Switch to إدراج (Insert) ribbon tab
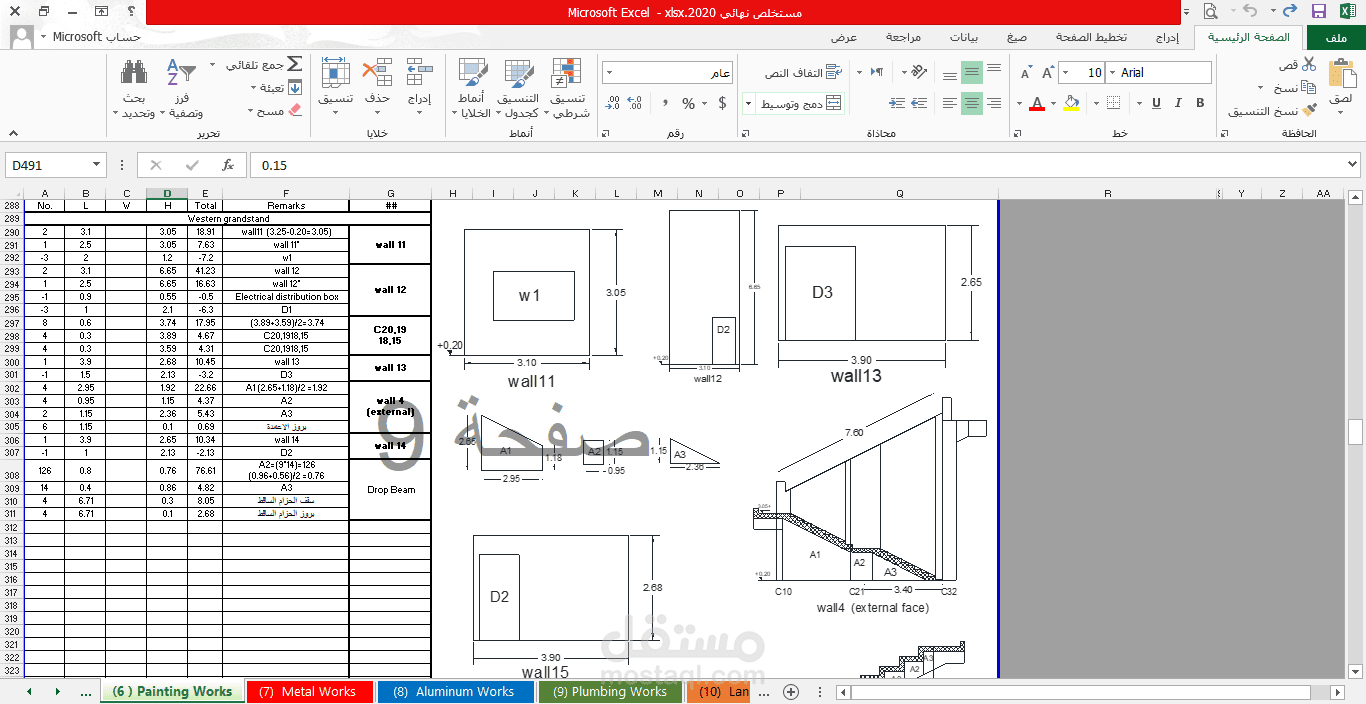Image resolution: width=1366 pixels, height=704 pixels. click(1166, 37)
